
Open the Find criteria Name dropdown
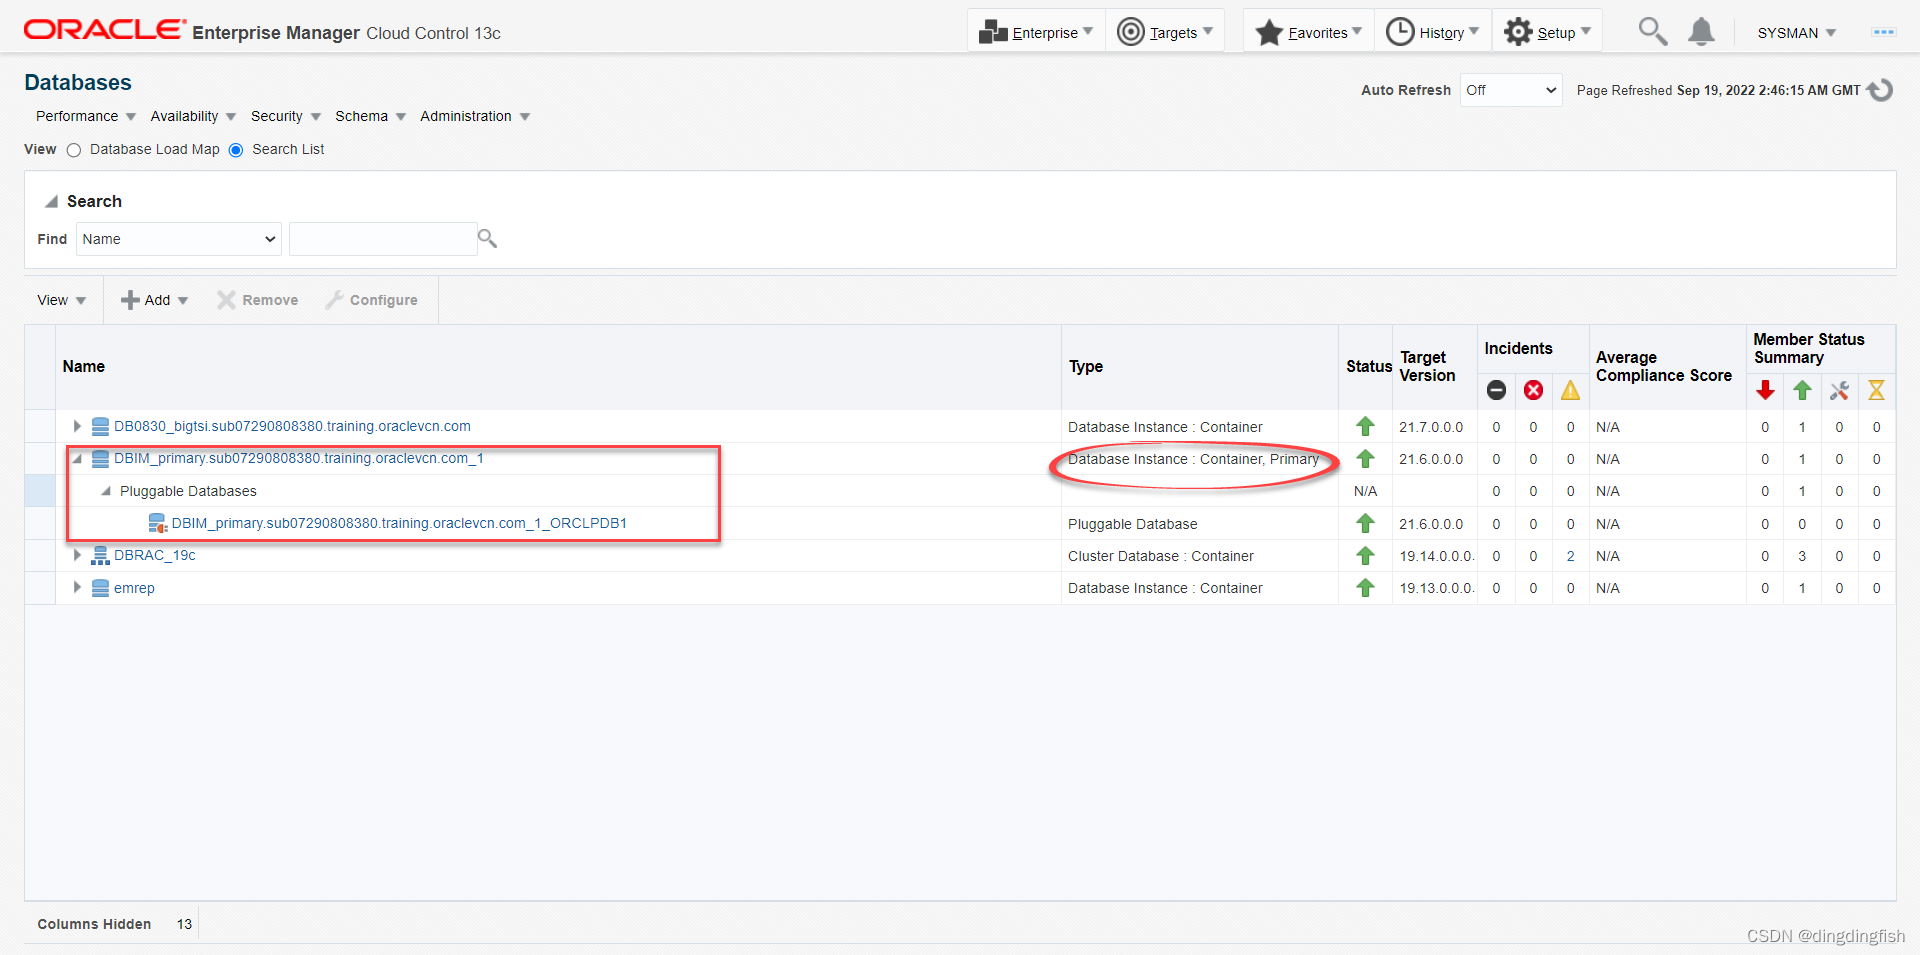pos(178,239)
